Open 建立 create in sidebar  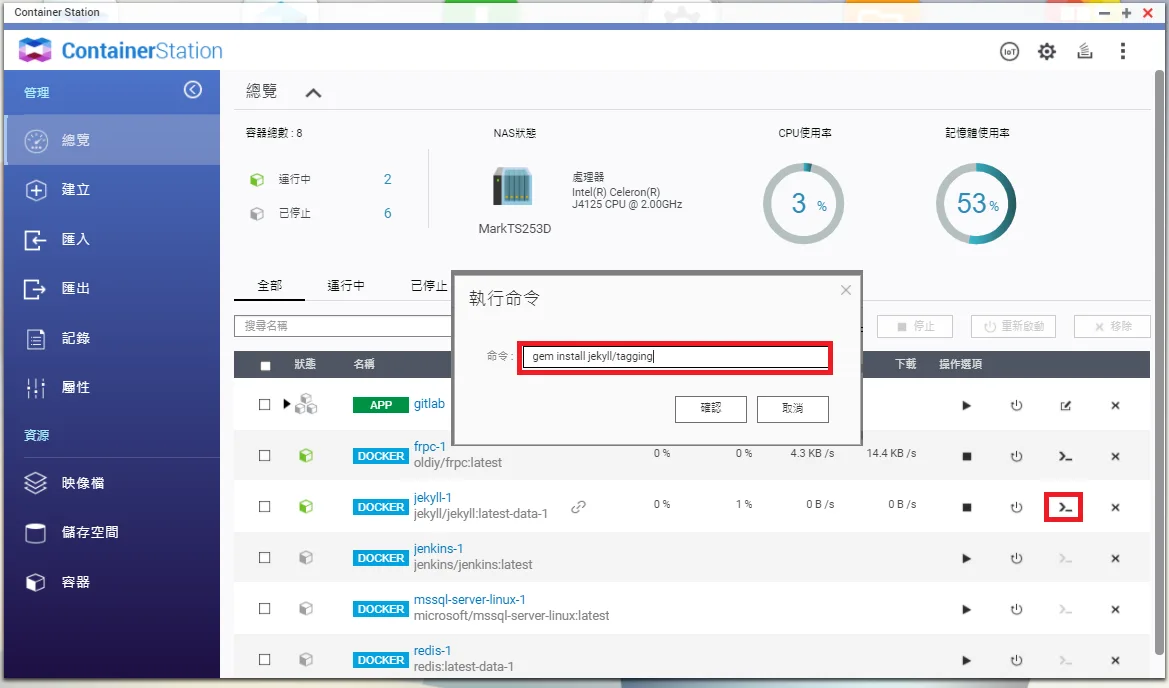(x=112, y=189)
